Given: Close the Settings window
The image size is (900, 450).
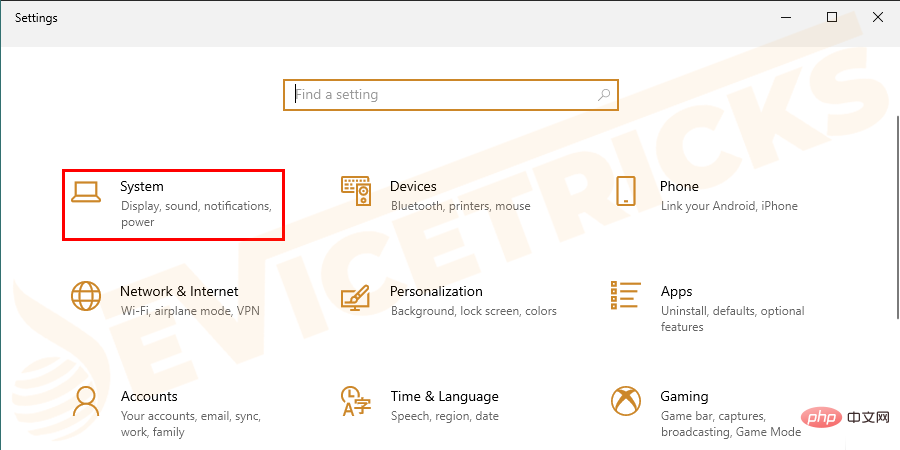Looking at the screenshot, I should (877, 18).
